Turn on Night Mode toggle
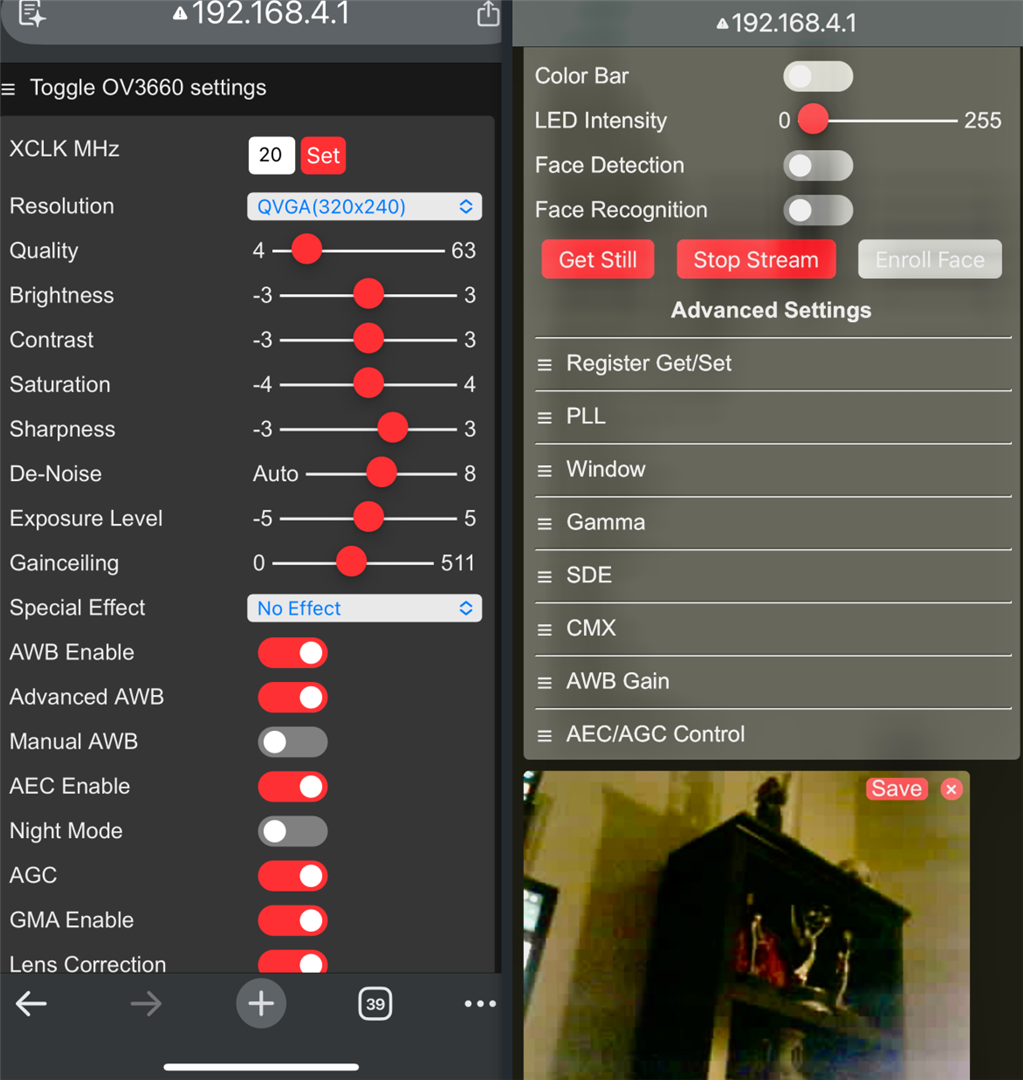1023x1080 pixels. (292, 831)
